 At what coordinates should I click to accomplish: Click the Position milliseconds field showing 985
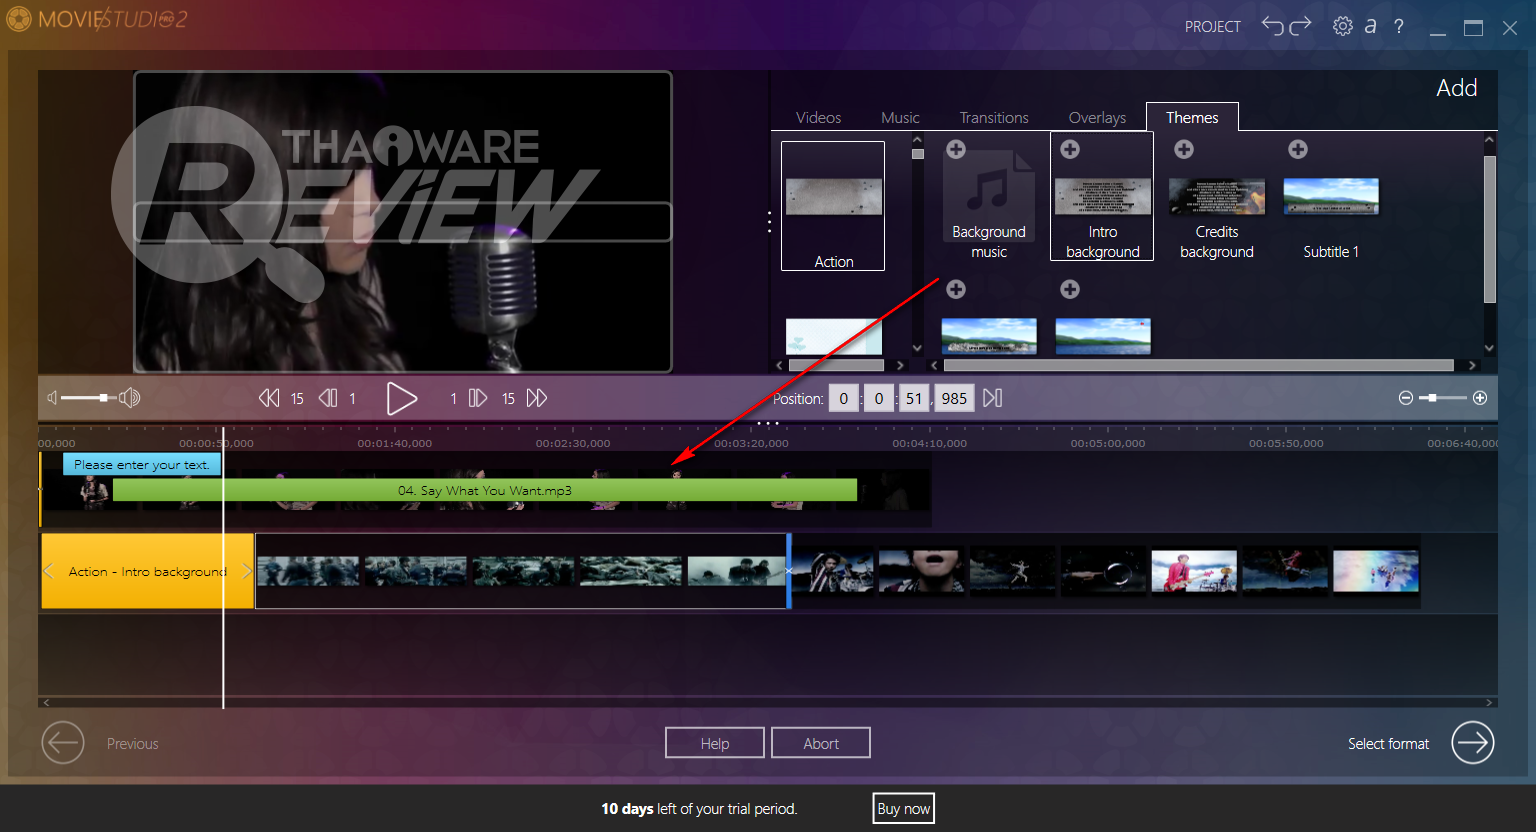(x=954, y=398)
